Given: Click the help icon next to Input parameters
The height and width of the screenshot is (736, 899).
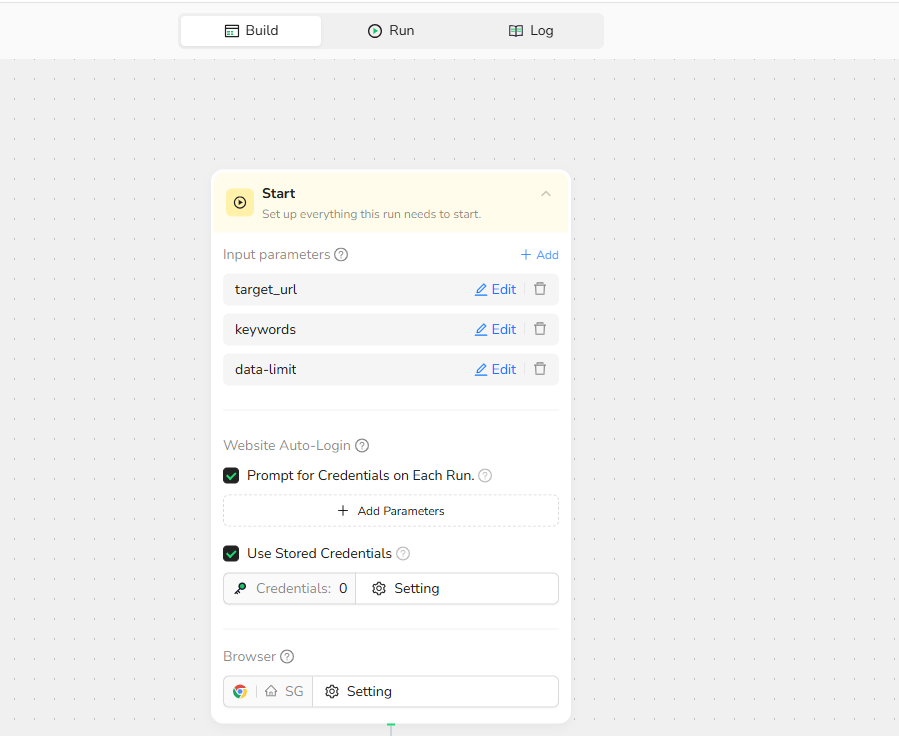Looking at the screenshot, I should click(341, 255).
